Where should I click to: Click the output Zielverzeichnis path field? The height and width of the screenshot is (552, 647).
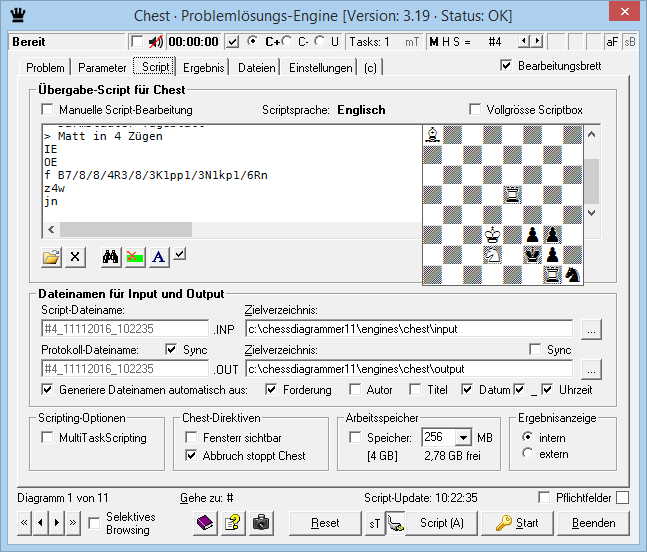pyautogui.click(x=409, y=369)
